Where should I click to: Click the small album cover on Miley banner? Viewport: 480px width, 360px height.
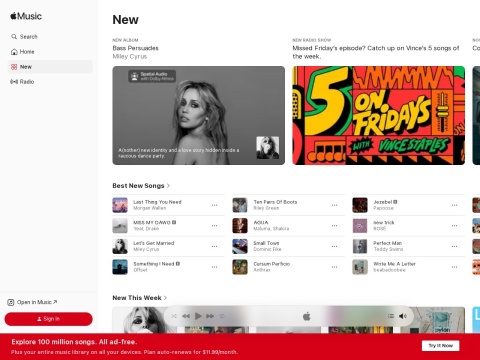268,148
